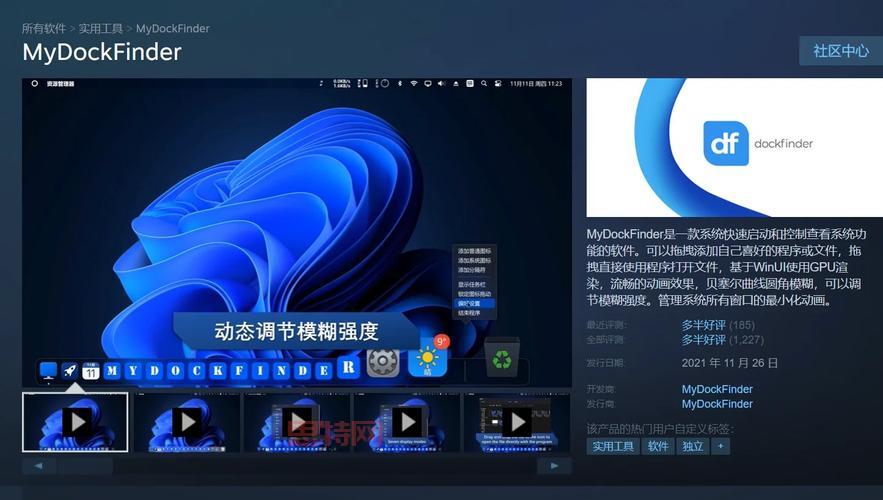Play the third video thumbnail

pos(297,422)
